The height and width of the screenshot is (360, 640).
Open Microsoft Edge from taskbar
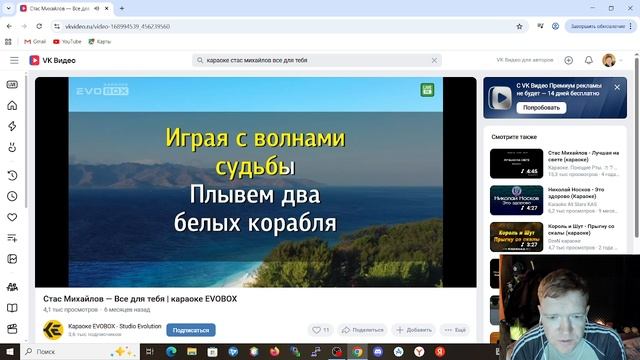[171, 351]
